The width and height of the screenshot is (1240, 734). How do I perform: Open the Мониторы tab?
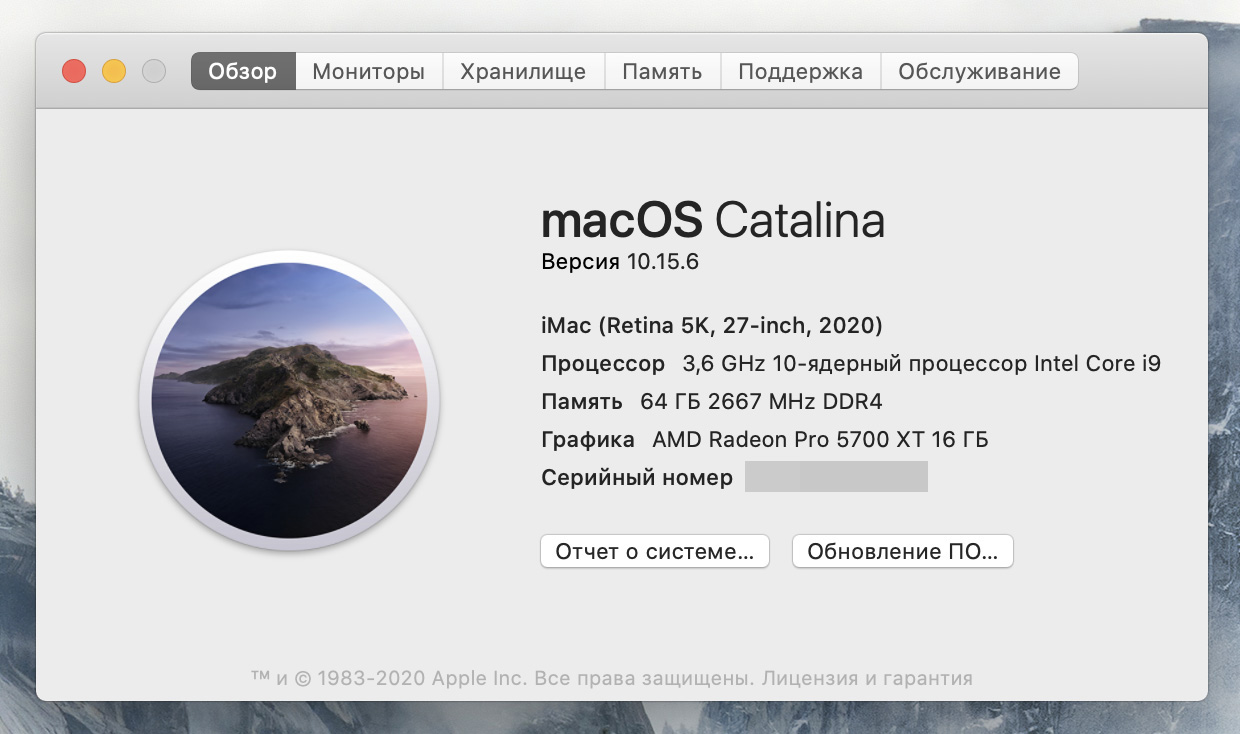point(368,72)
